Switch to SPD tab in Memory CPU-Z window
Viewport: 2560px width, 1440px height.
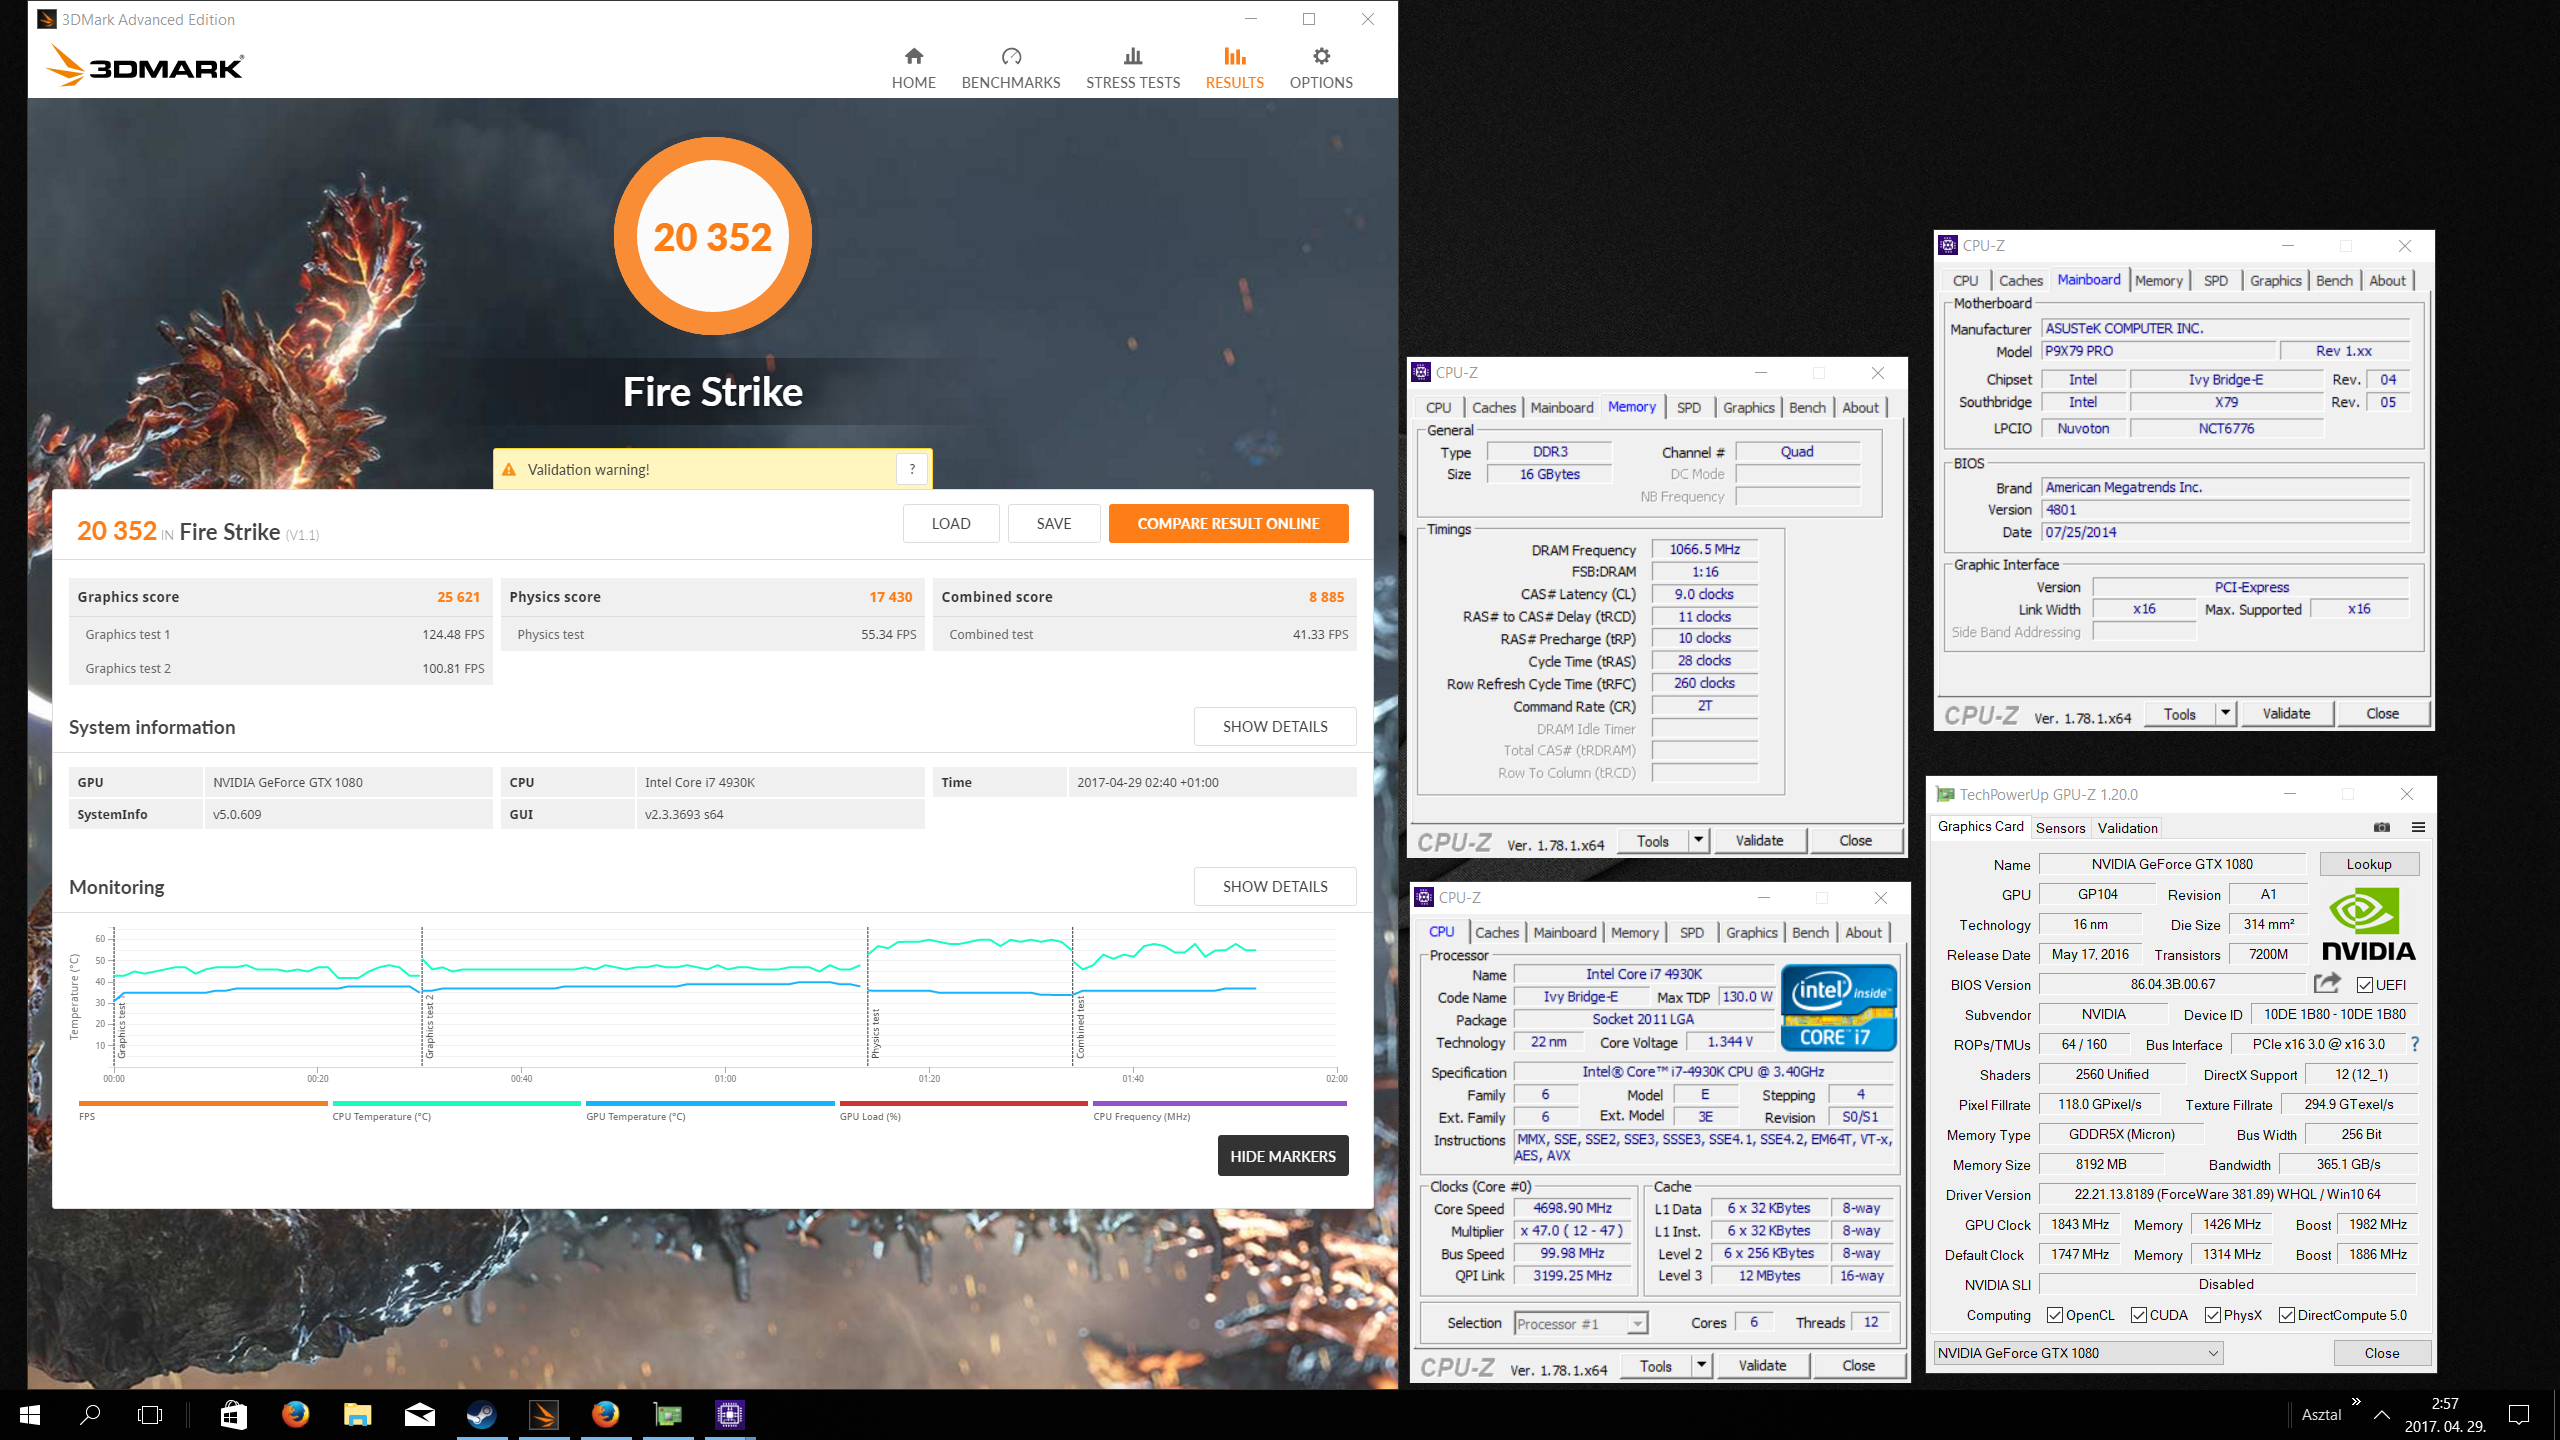pyautogui.click(x=1688, y=407)
